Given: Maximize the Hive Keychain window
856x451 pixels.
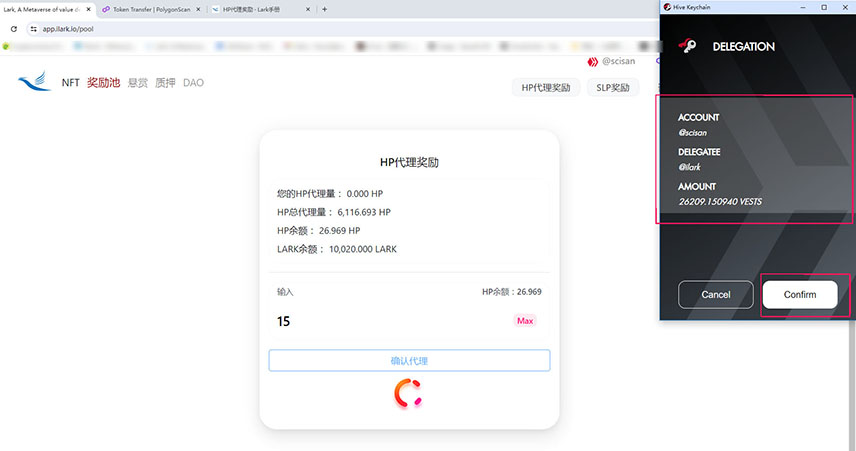Looking at the screenshot, I should click(824, 7).
